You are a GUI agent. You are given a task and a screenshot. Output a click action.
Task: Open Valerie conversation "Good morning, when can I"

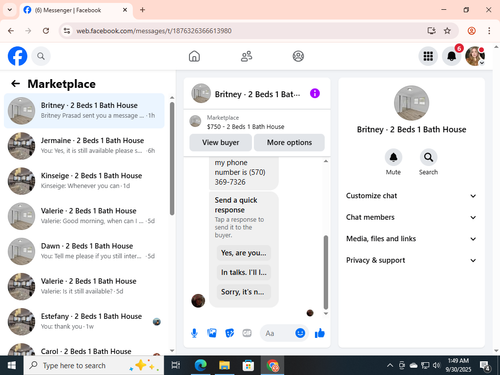pos(84,216)
